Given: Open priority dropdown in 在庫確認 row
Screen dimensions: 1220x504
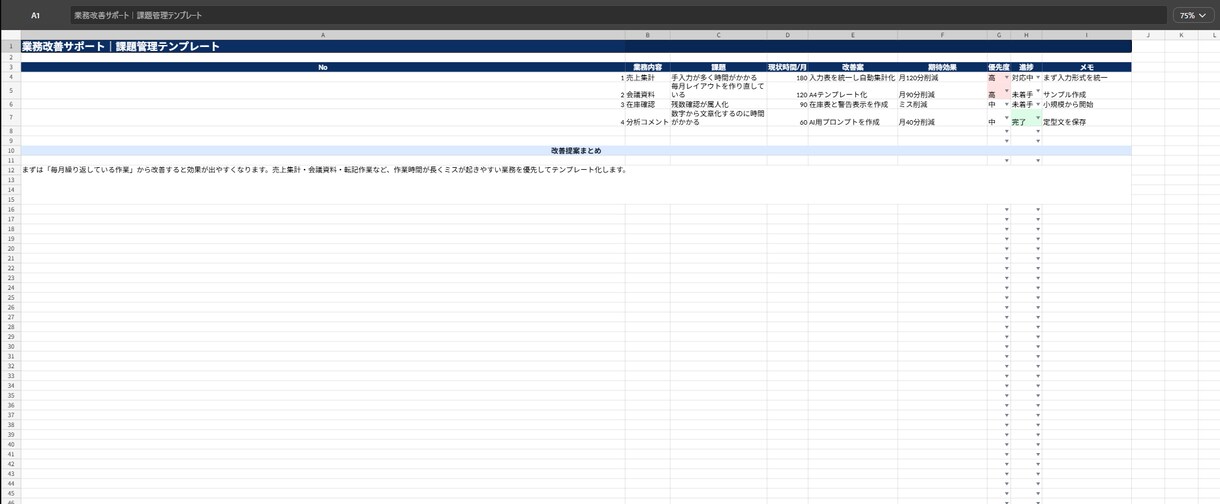Looking at the screenshot, I should [x=1007, y=104].
